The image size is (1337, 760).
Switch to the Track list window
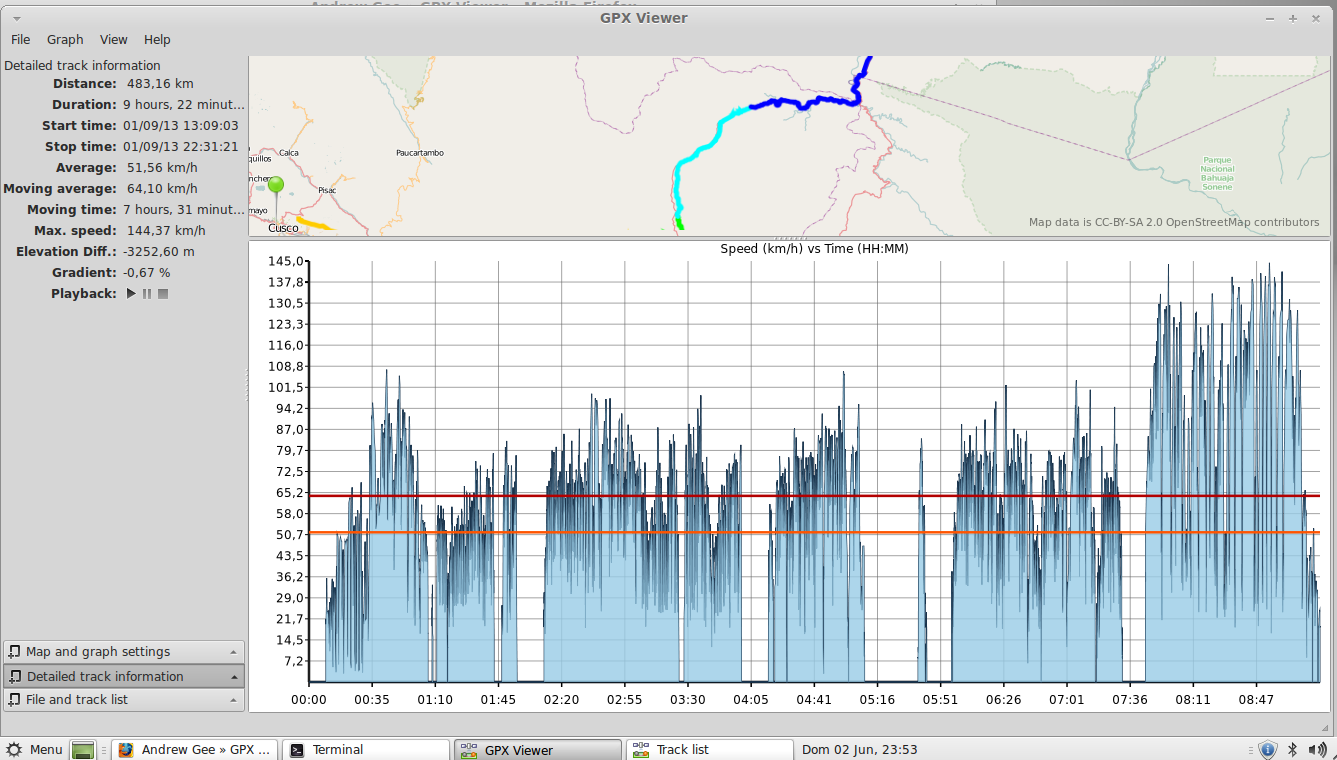708,750
